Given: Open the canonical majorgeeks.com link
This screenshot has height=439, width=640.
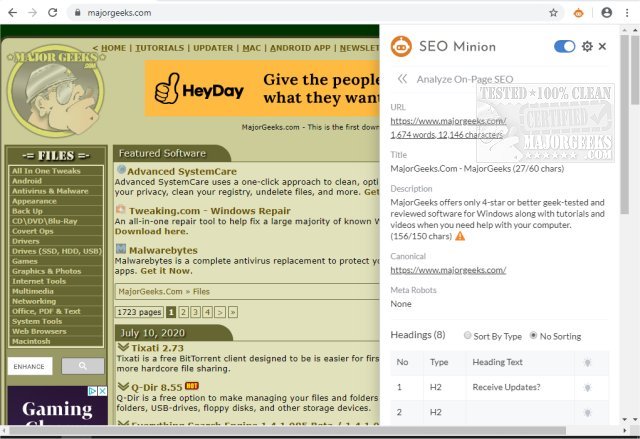Looking at the screenshot, I should [x=448, y=270].
